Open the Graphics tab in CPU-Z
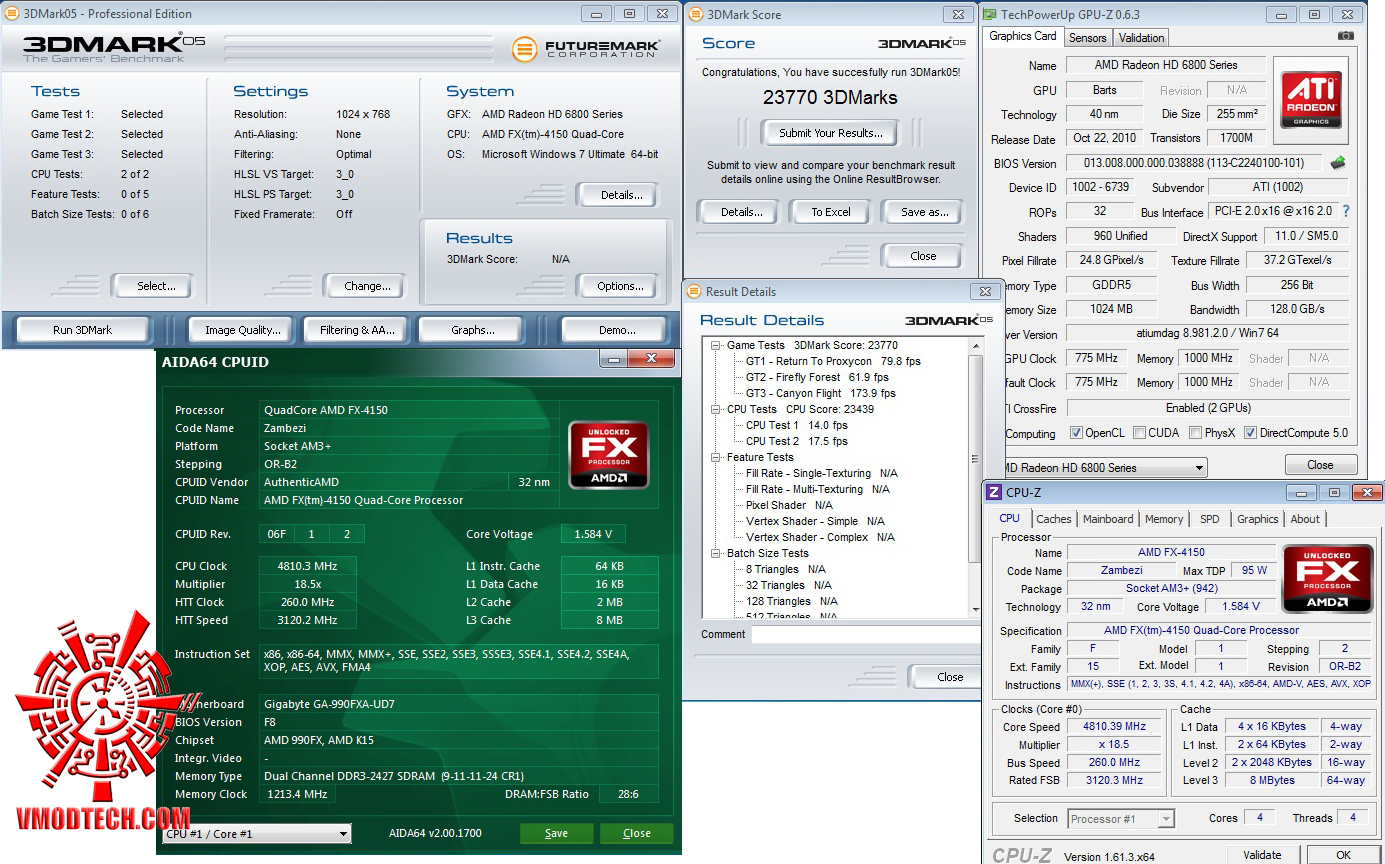 click(x=1258, y=519)
